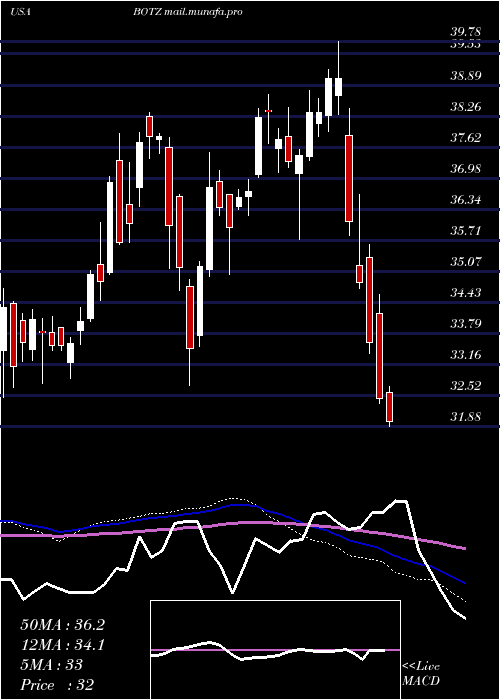
Task: Click the 31.88 price level label
Action: click(466, 417)
